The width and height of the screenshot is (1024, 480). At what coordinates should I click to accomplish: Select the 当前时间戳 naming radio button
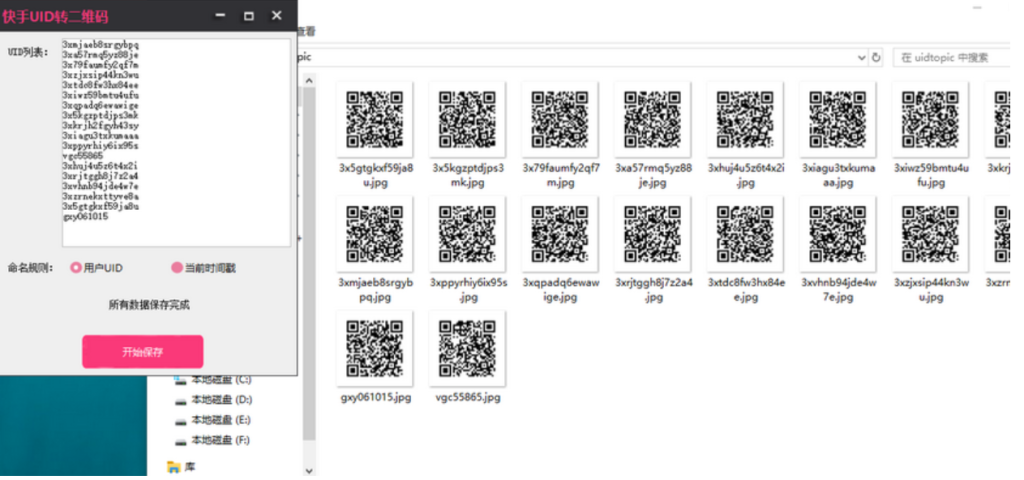177,268
